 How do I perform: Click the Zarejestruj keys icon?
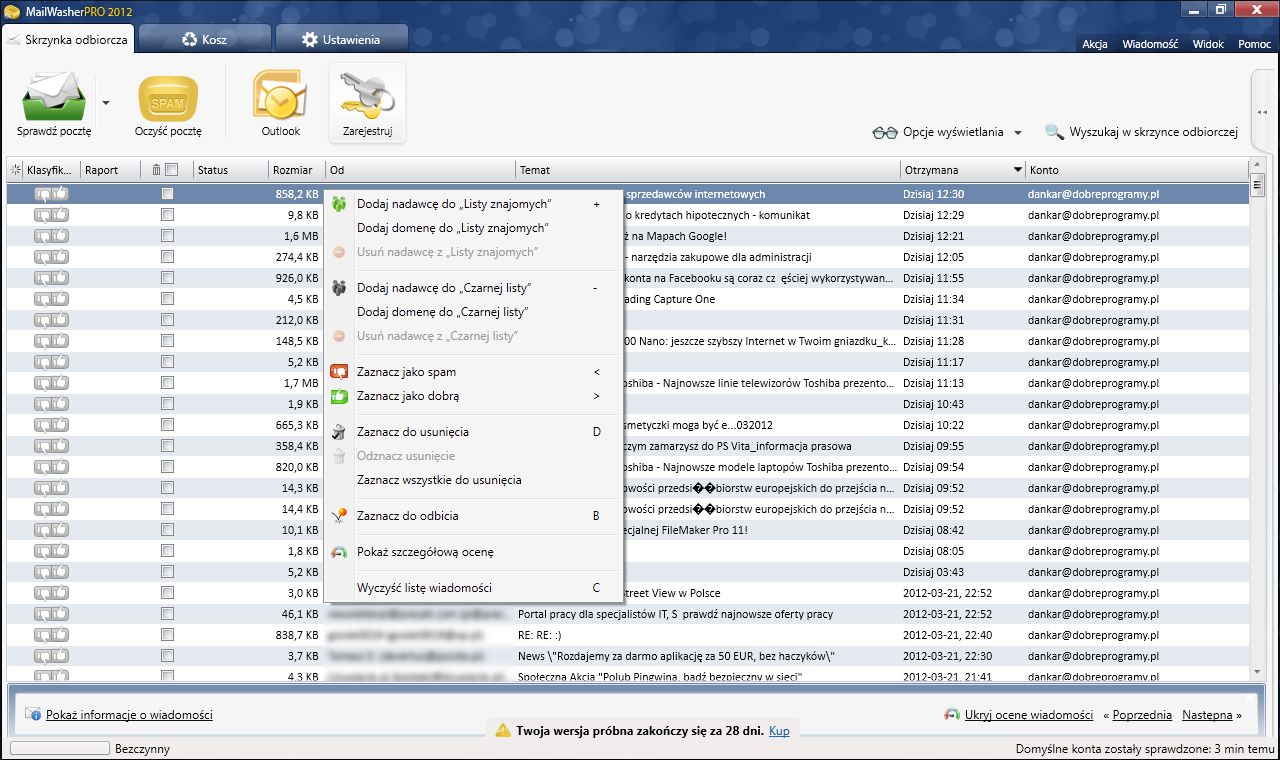coord(367,96)
